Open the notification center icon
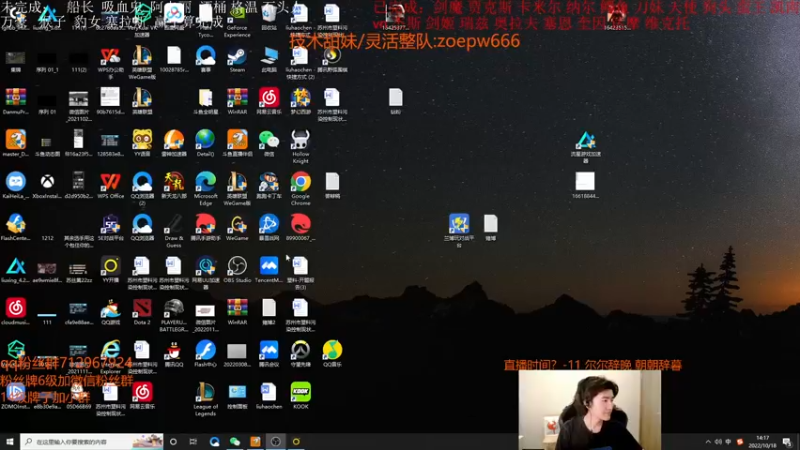This screenshot has height=450, width=800. [x=787, y=442]
